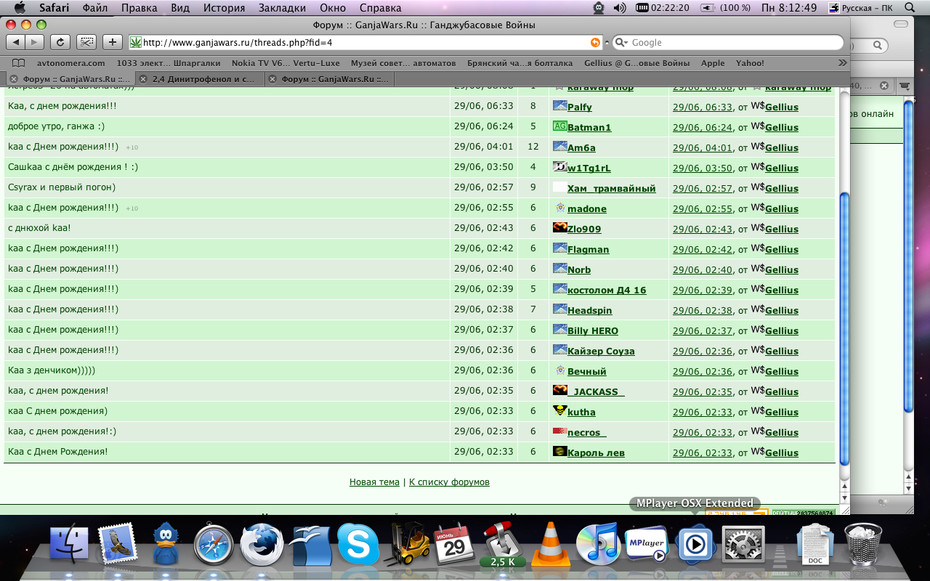The height and width of the screenshot is (581, 930).
Task: Reload the page with refresh button
Action: pos(60,42)
